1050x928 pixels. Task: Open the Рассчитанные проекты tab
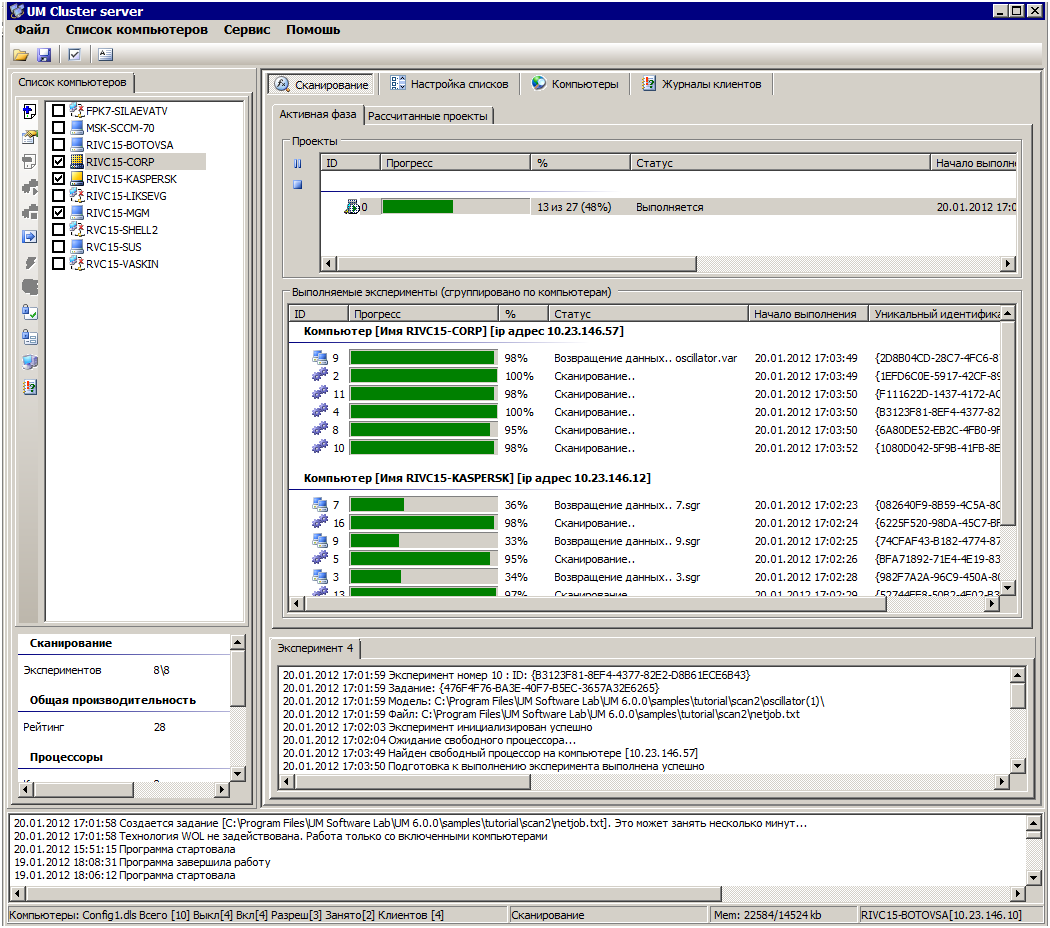pos(428,116)
